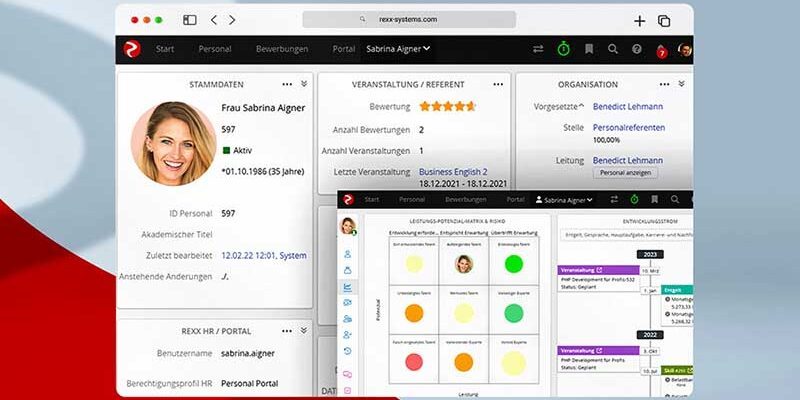Screen dimensions: 800x400
Task: Select the history clock icon in overlay sidebar
Action: point(347,351)
